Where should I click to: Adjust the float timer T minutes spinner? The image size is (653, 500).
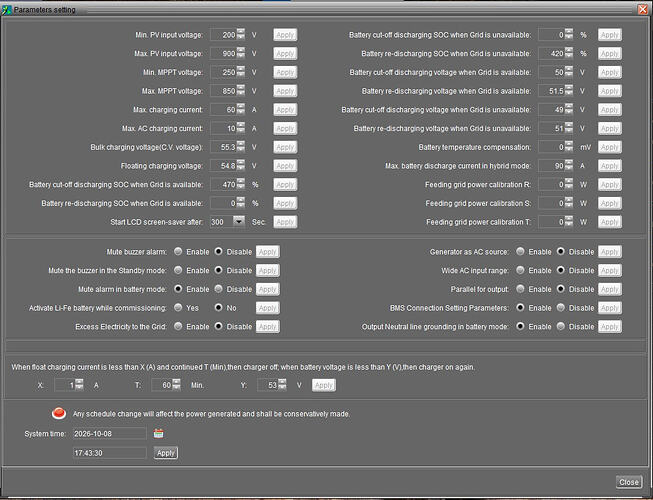pos(177,385)
